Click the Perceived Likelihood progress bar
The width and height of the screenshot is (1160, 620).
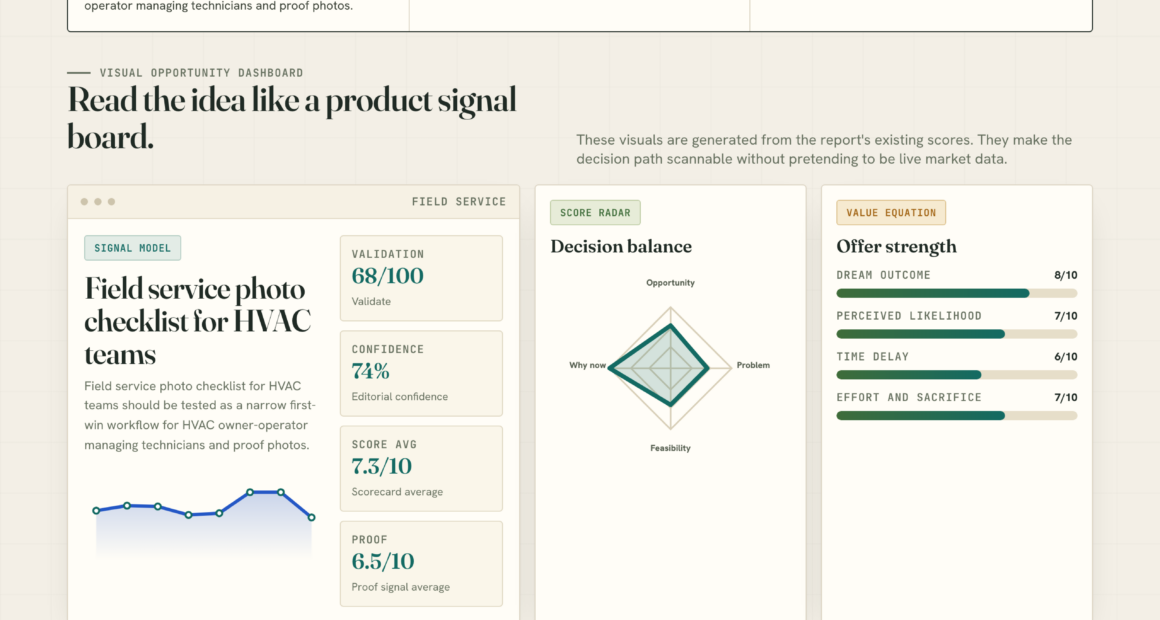point(957,334)
